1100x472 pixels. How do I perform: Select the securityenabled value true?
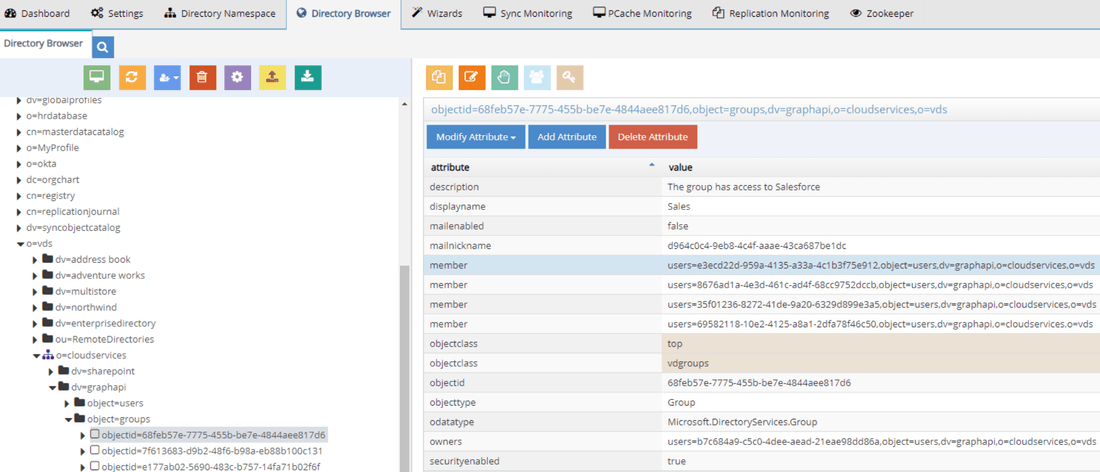pos(677,461)
